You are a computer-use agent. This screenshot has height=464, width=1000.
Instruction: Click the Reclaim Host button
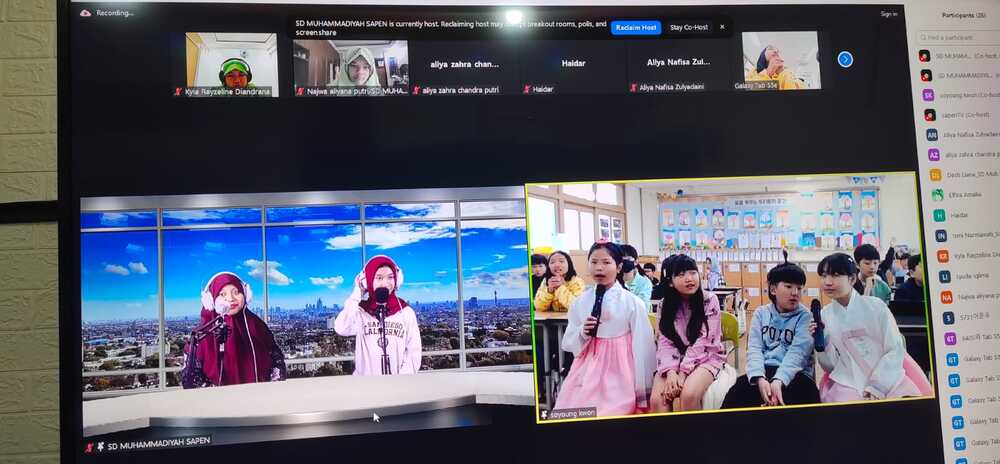pos(636,27)
